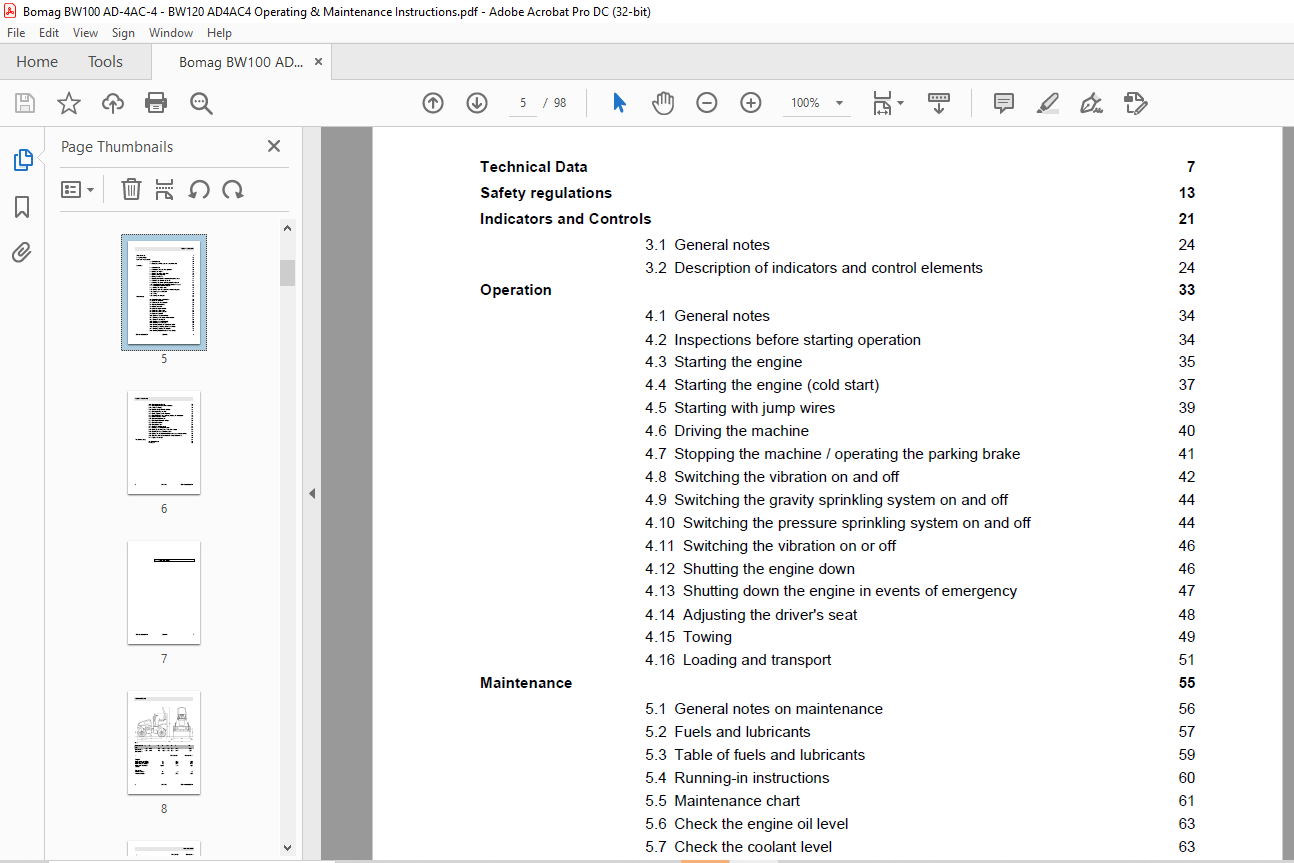Screen dimensions: 1294x863
Task: Open Page Thumbnails panel icon in sidebar
Action: [22, 160]
